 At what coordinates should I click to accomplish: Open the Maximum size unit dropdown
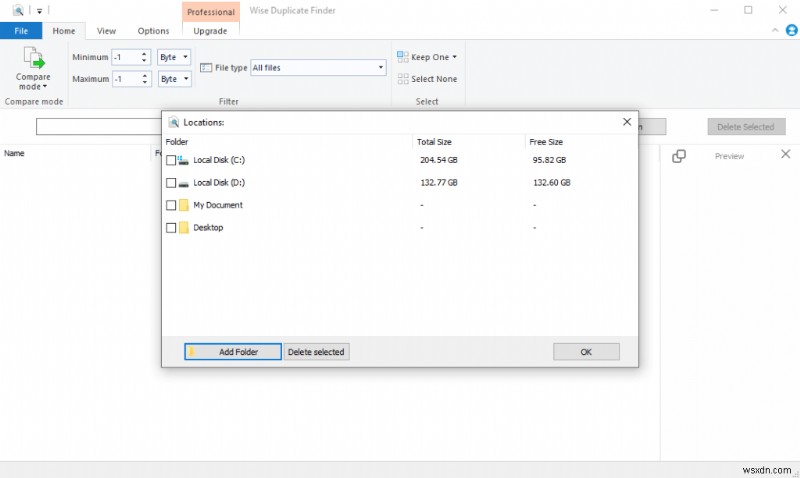174,79
